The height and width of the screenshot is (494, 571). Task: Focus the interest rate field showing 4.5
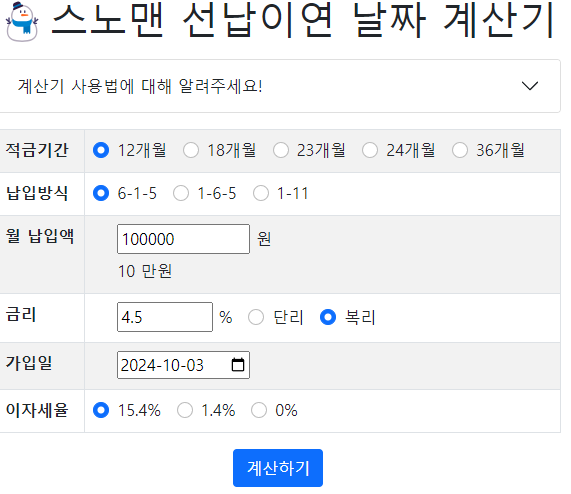tap(165, 317)
